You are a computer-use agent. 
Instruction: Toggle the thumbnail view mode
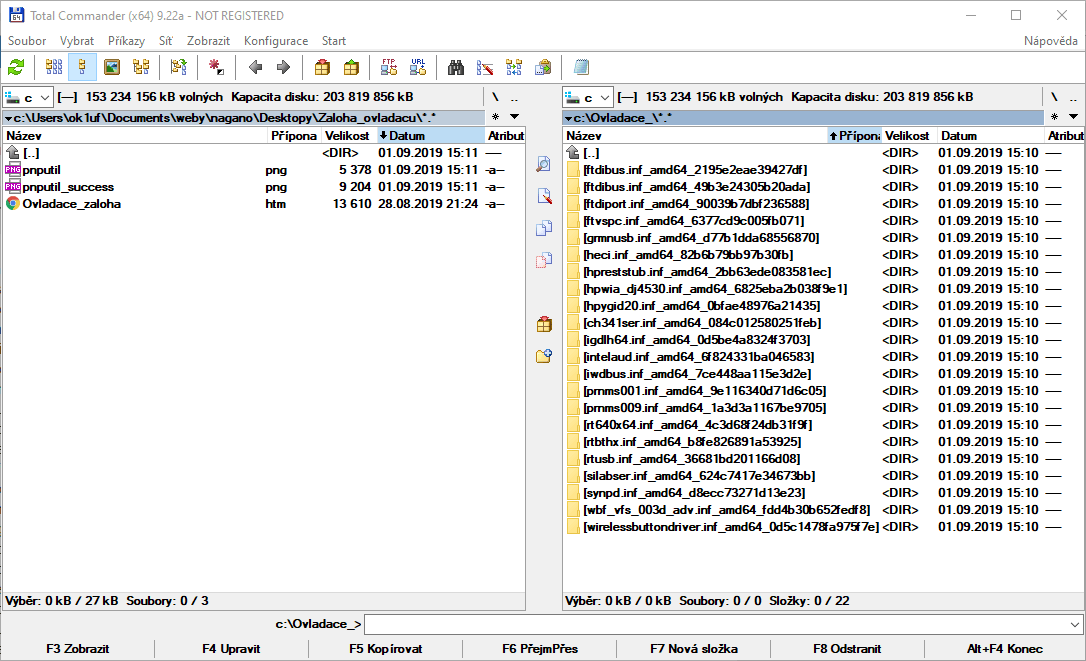pos(112,68)
